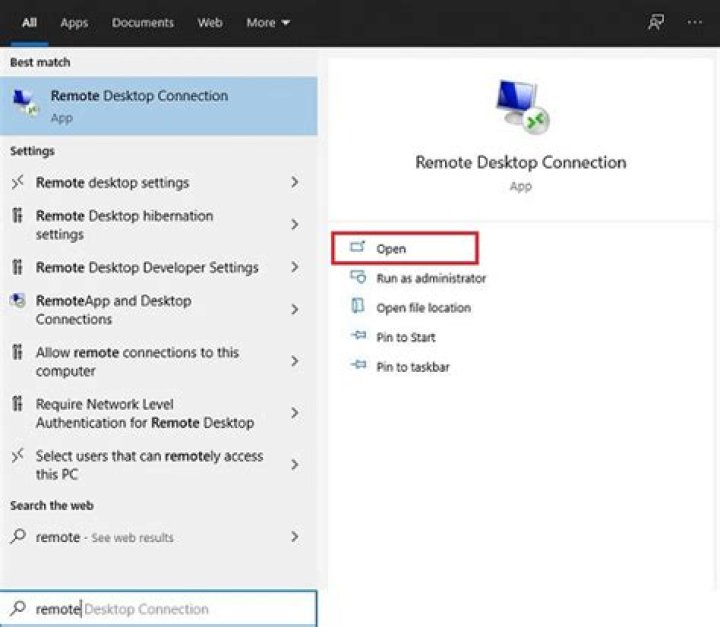Screen dimensions: 720x627
Task: Choose Run as administrator
Action: click(431, 278)
